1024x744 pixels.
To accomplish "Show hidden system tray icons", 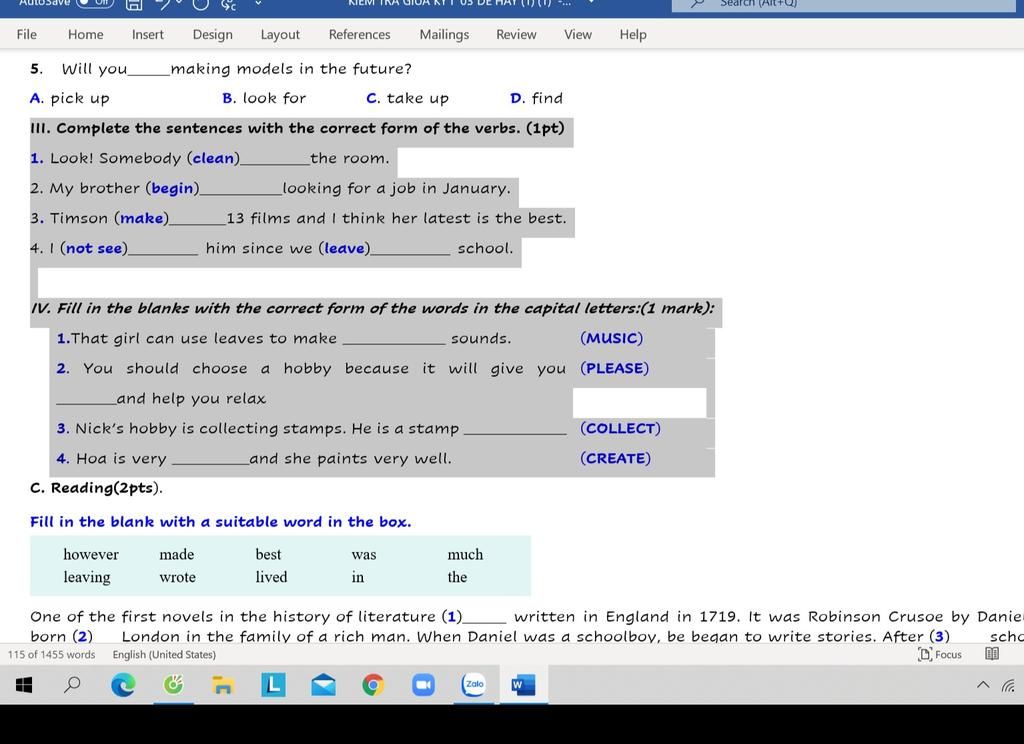I will pyautogui.click(x=983, y=685).
